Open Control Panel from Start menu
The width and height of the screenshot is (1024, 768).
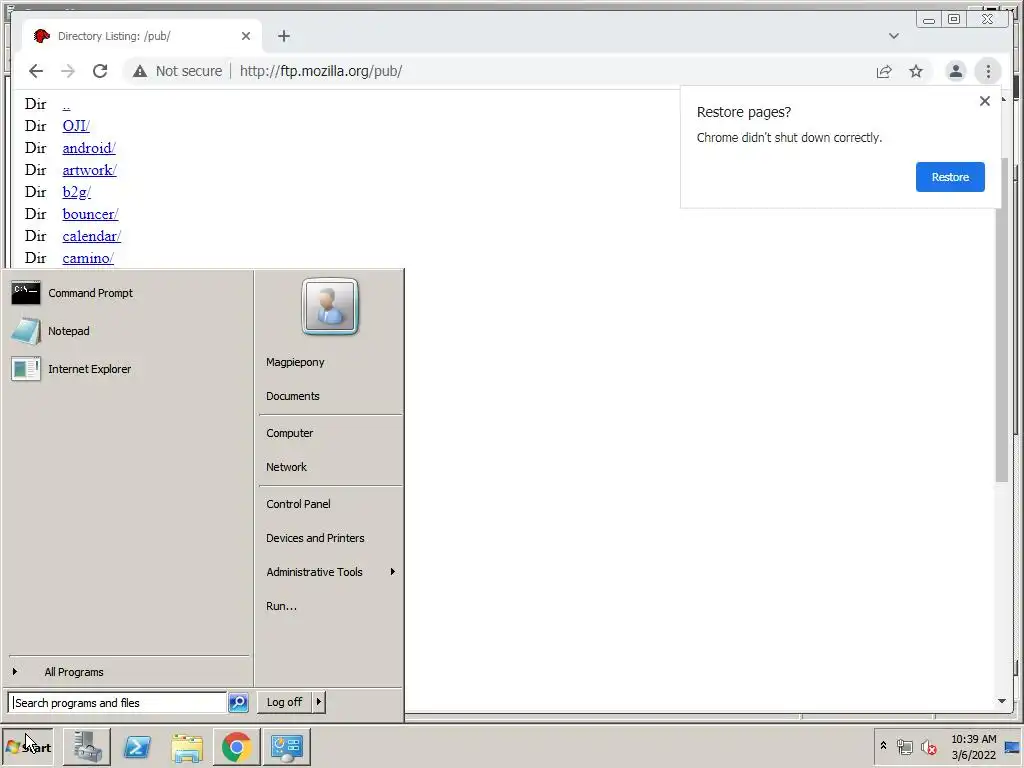(x=298, y=504)
